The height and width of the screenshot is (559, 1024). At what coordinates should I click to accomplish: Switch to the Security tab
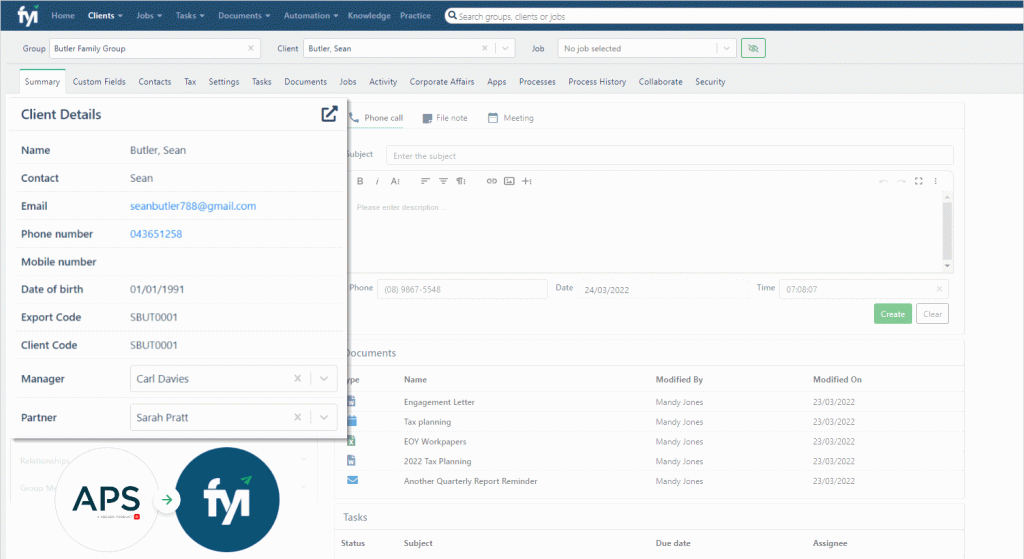[710, 82]
